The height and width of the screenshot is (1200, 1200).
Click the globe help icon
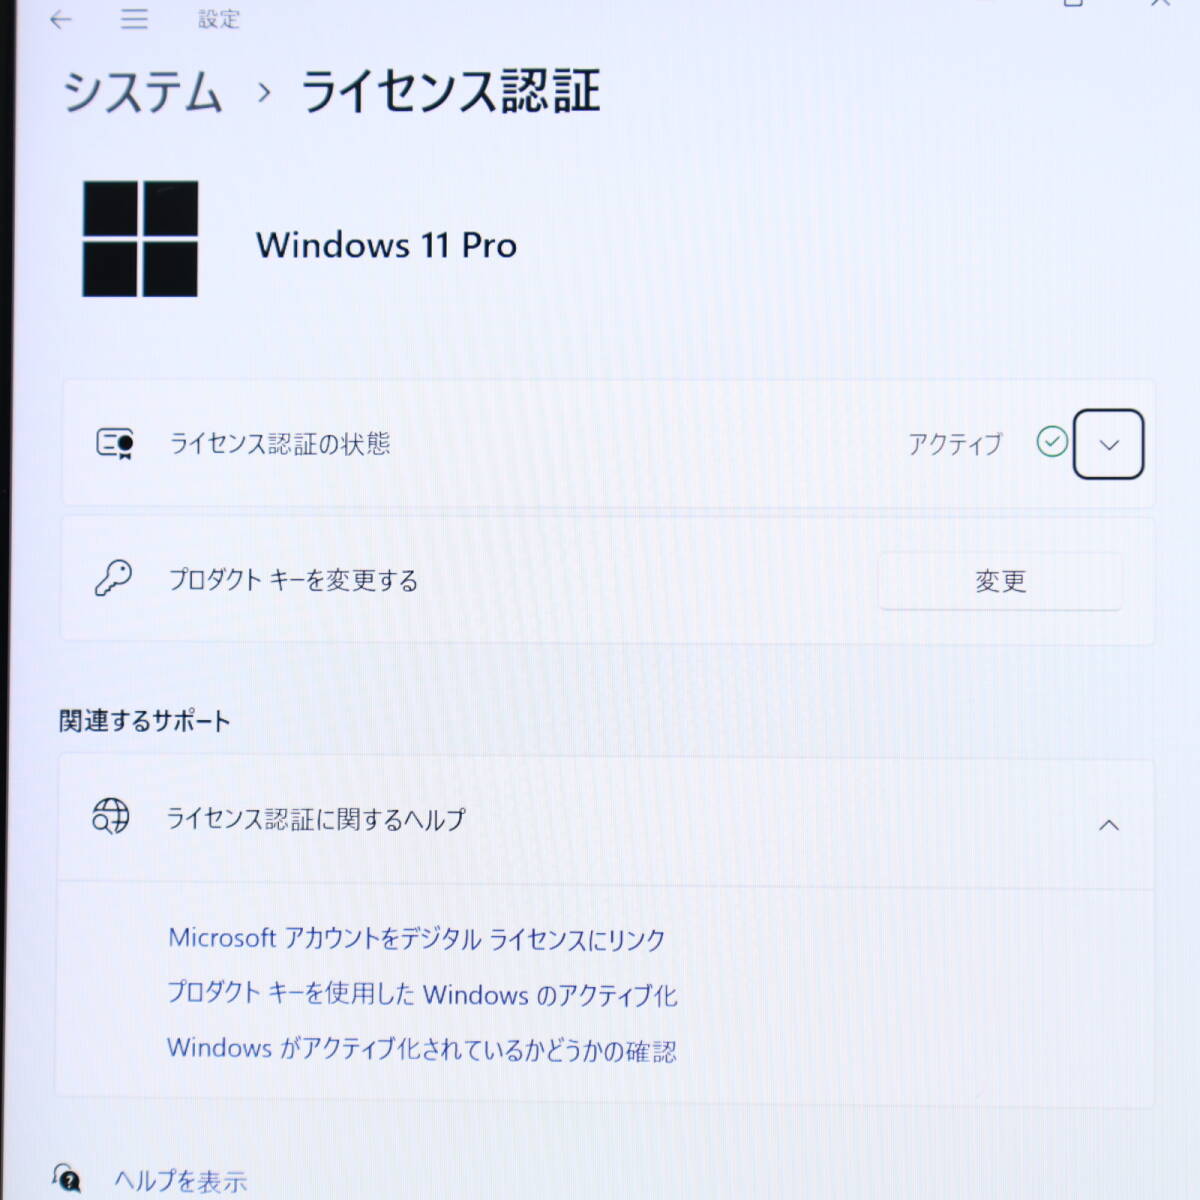coord(111,816)
